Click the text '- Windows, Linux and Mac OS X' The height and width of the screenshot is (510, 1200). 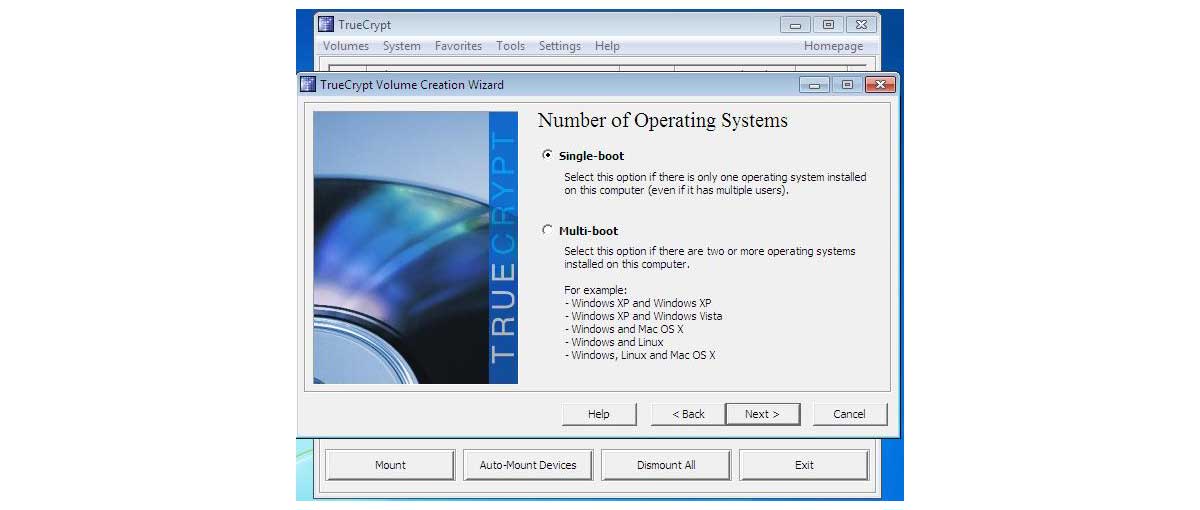(640, 355)
